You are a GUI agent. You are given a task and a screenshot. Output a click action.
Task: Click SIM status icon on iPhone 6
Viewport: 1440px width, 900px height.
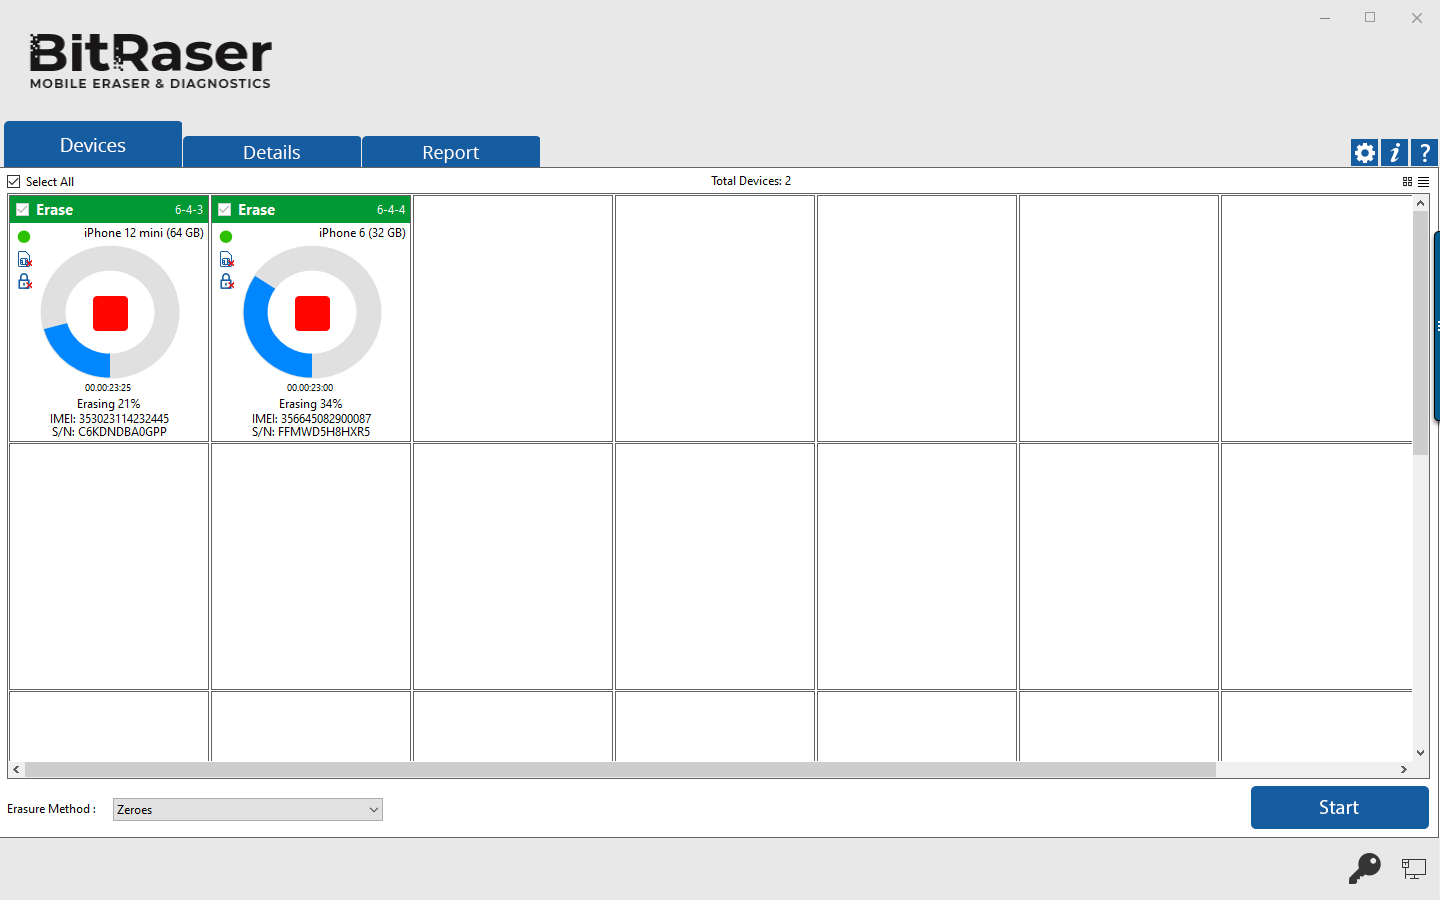(227, 260)
